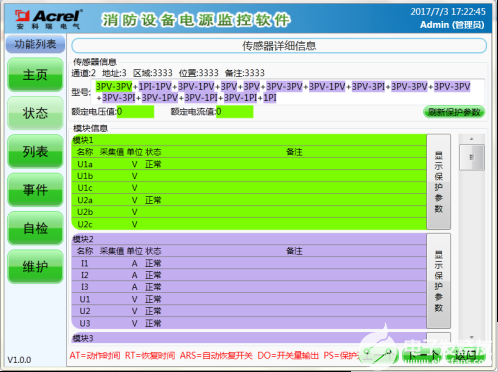Select the I2 row in 模块2

pos(249,275)
